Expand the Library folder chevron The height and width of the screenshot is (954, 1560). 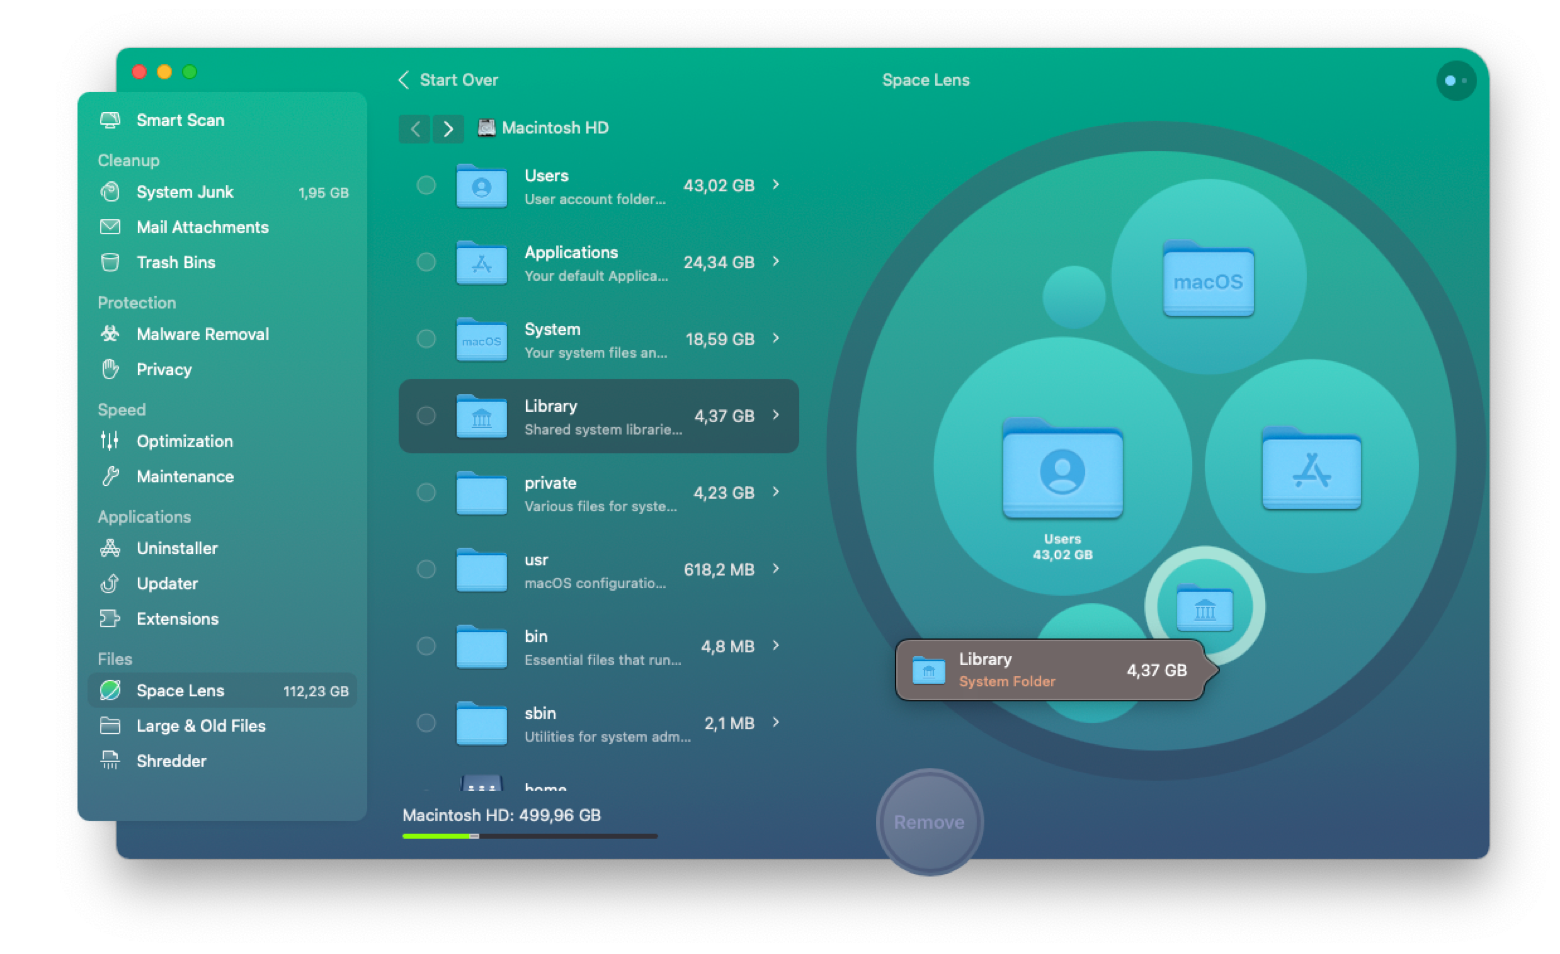(x=776, y=415)
